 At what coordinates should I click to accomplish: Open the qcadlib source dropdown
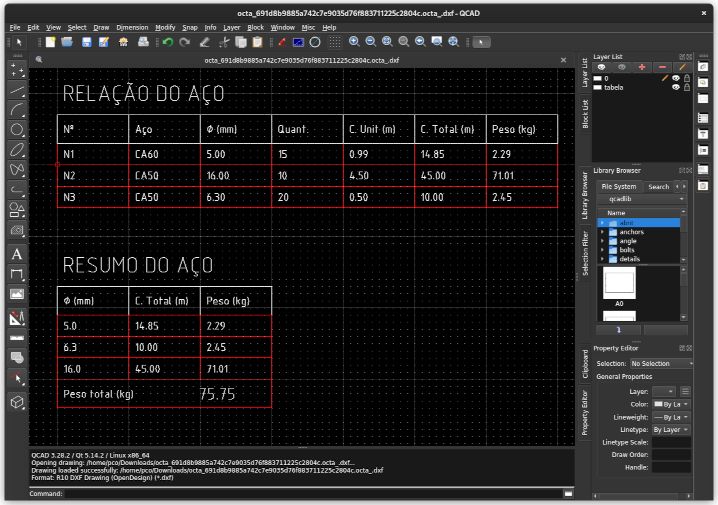[x=643, y=199]
